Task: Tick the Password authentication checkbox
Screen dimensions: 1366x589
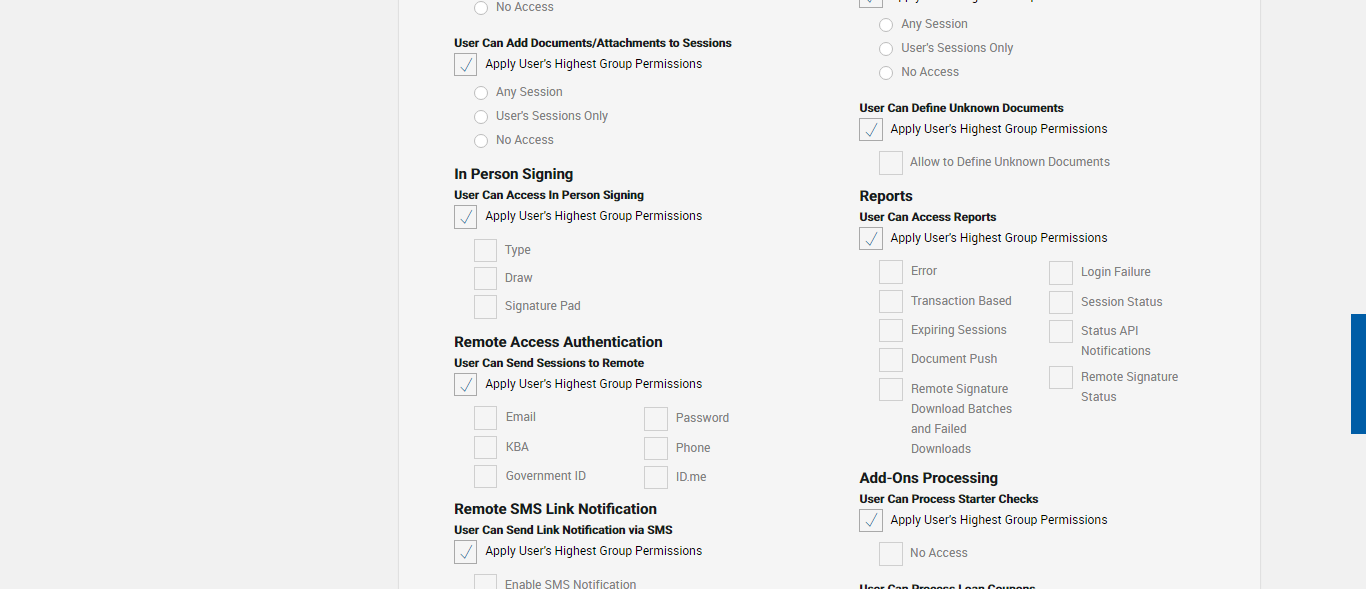Action: coord(655,418)
